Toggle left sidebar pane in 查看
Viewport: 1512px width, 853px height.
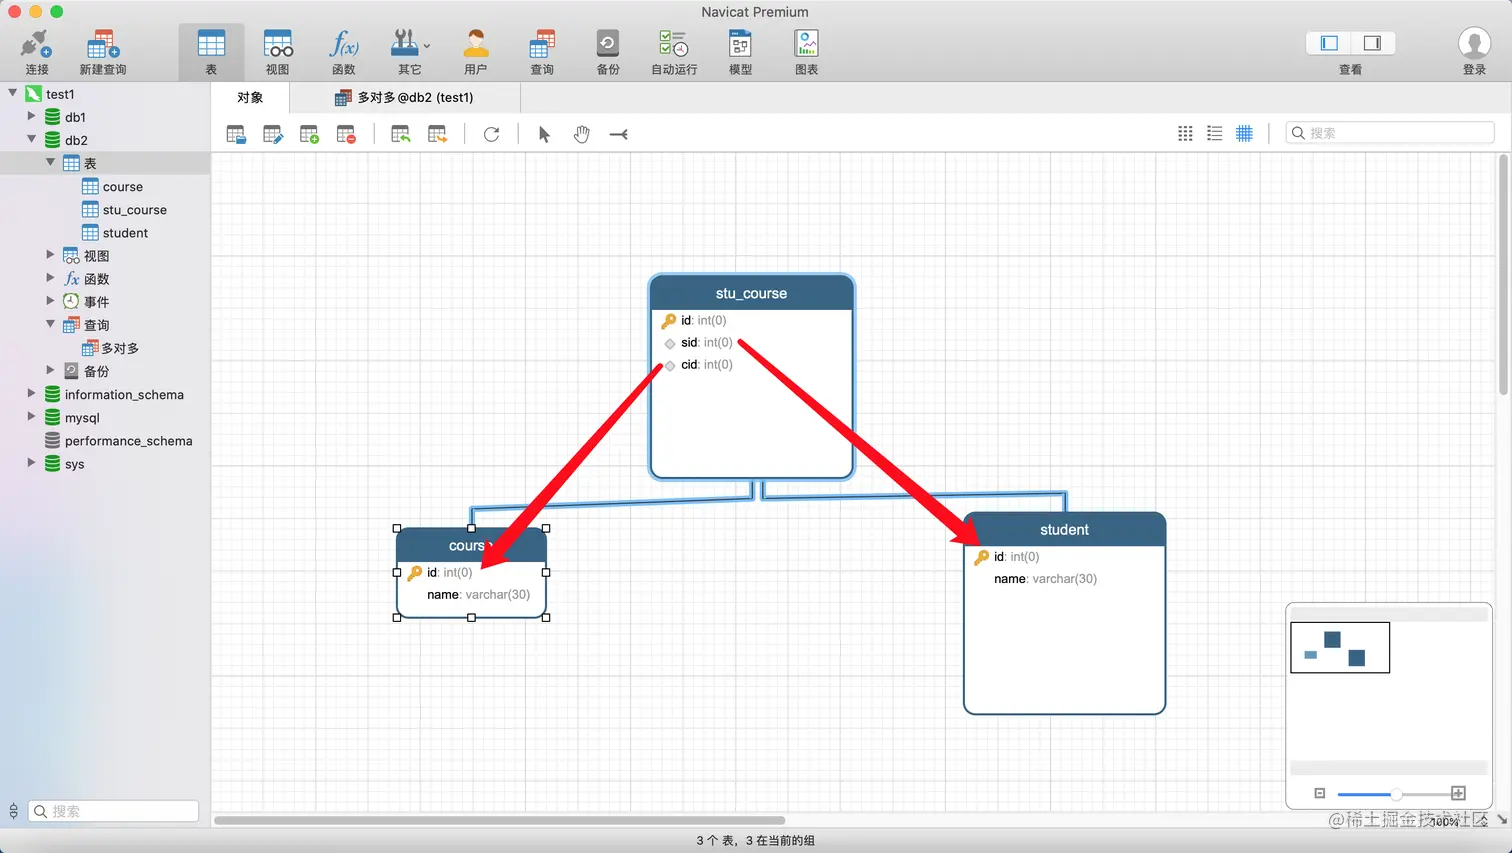(1329, 43)
